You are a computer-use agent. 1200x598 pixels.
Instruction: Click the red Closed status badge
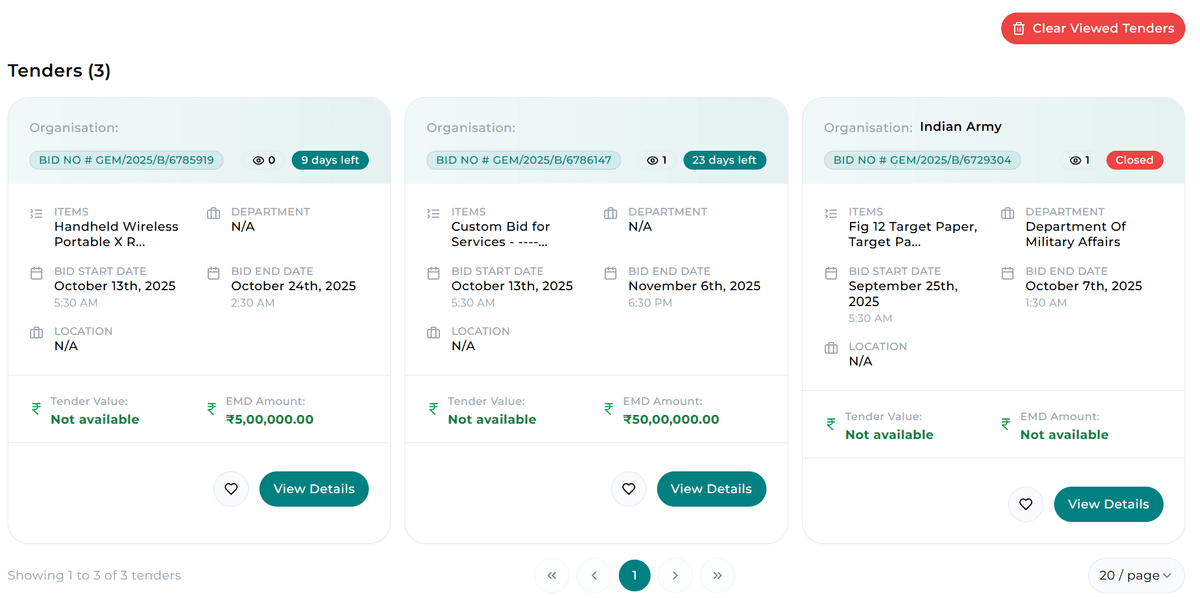1134,160
